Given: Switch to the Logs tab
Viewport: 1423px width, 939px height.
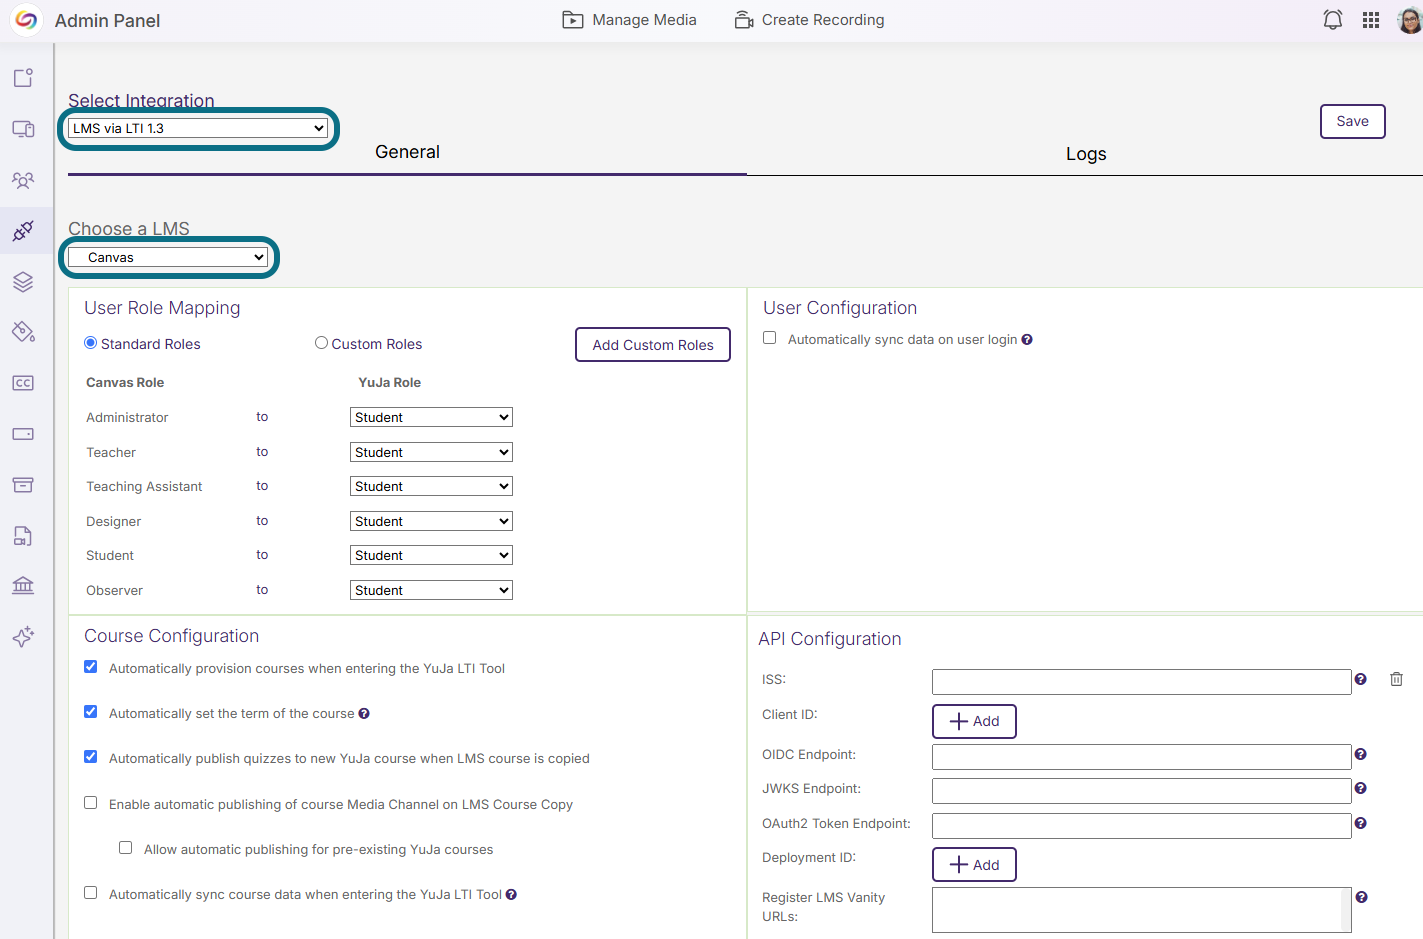Looking at the screenshot, I should point(1086,154).
